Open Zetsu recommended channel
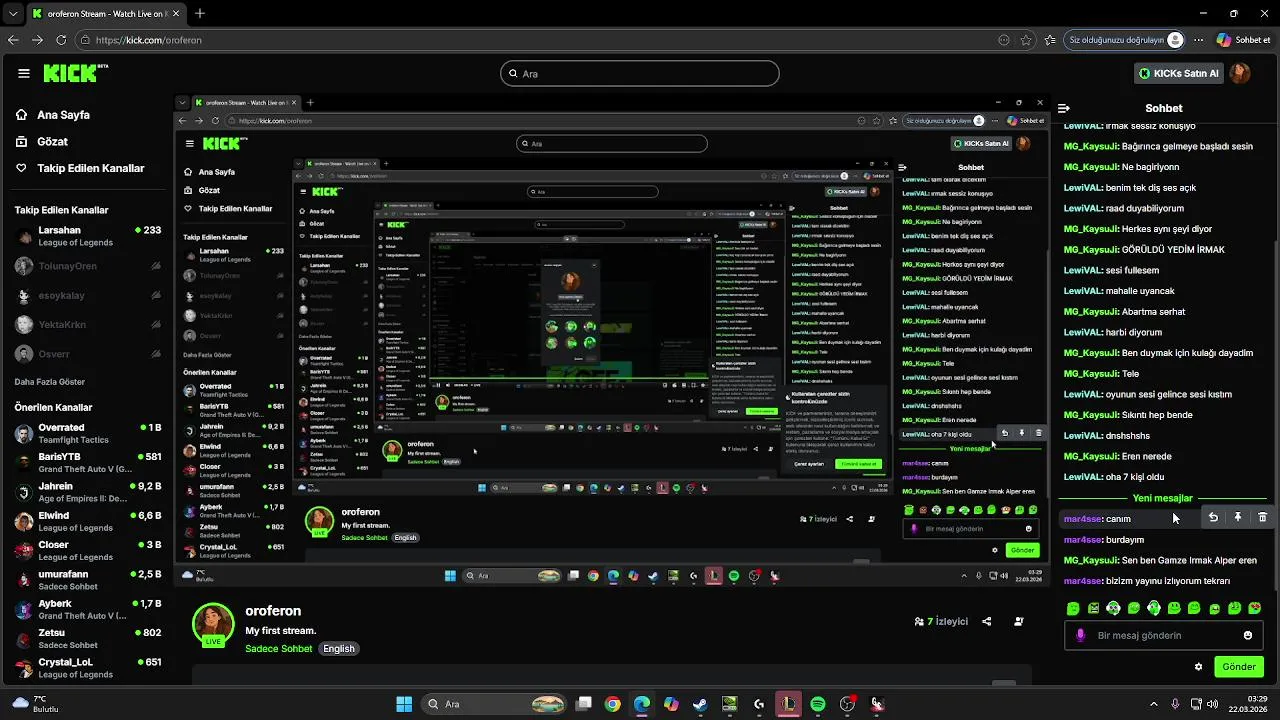The image size is (1280, 720). [x=88, y=639]
